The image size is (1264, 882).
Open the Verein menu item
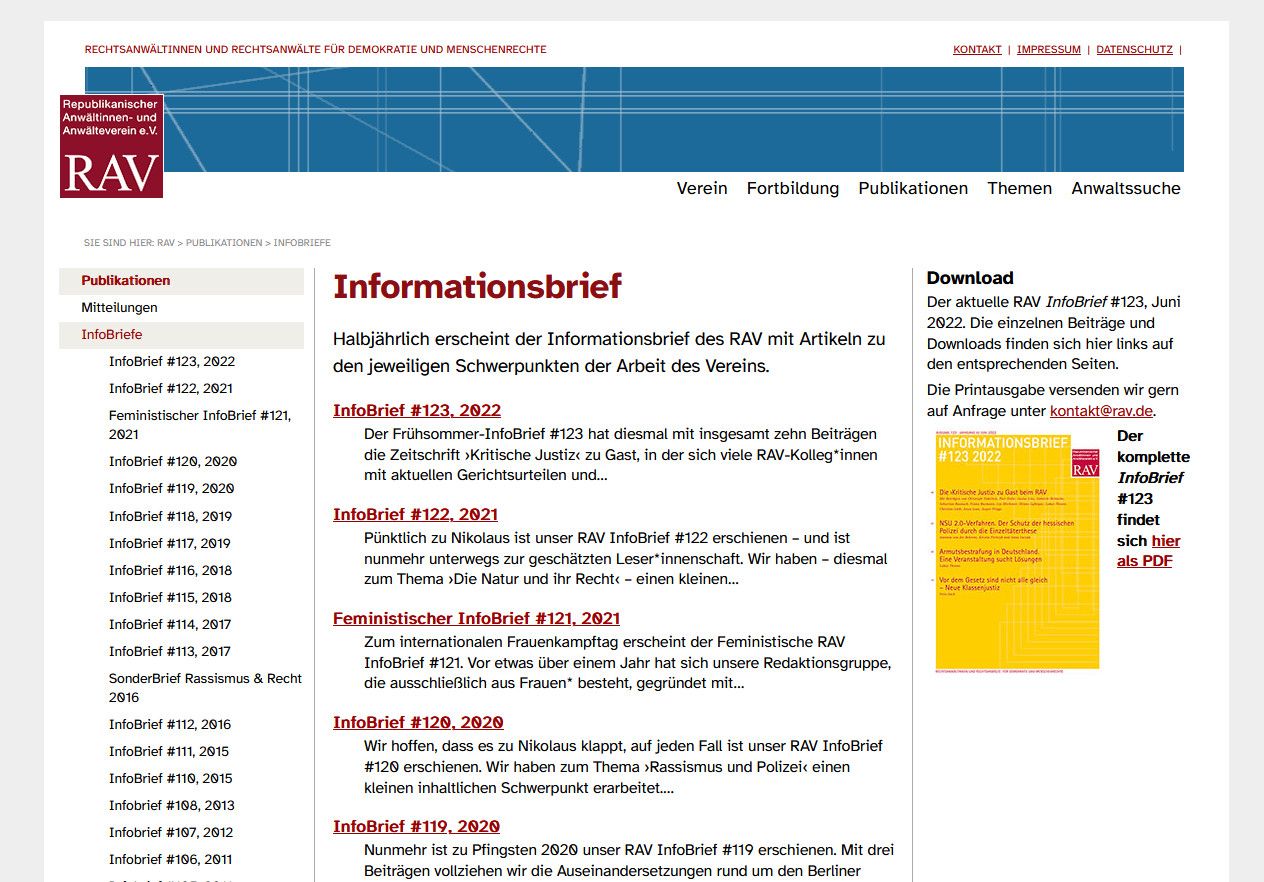(x=702, y=188)
